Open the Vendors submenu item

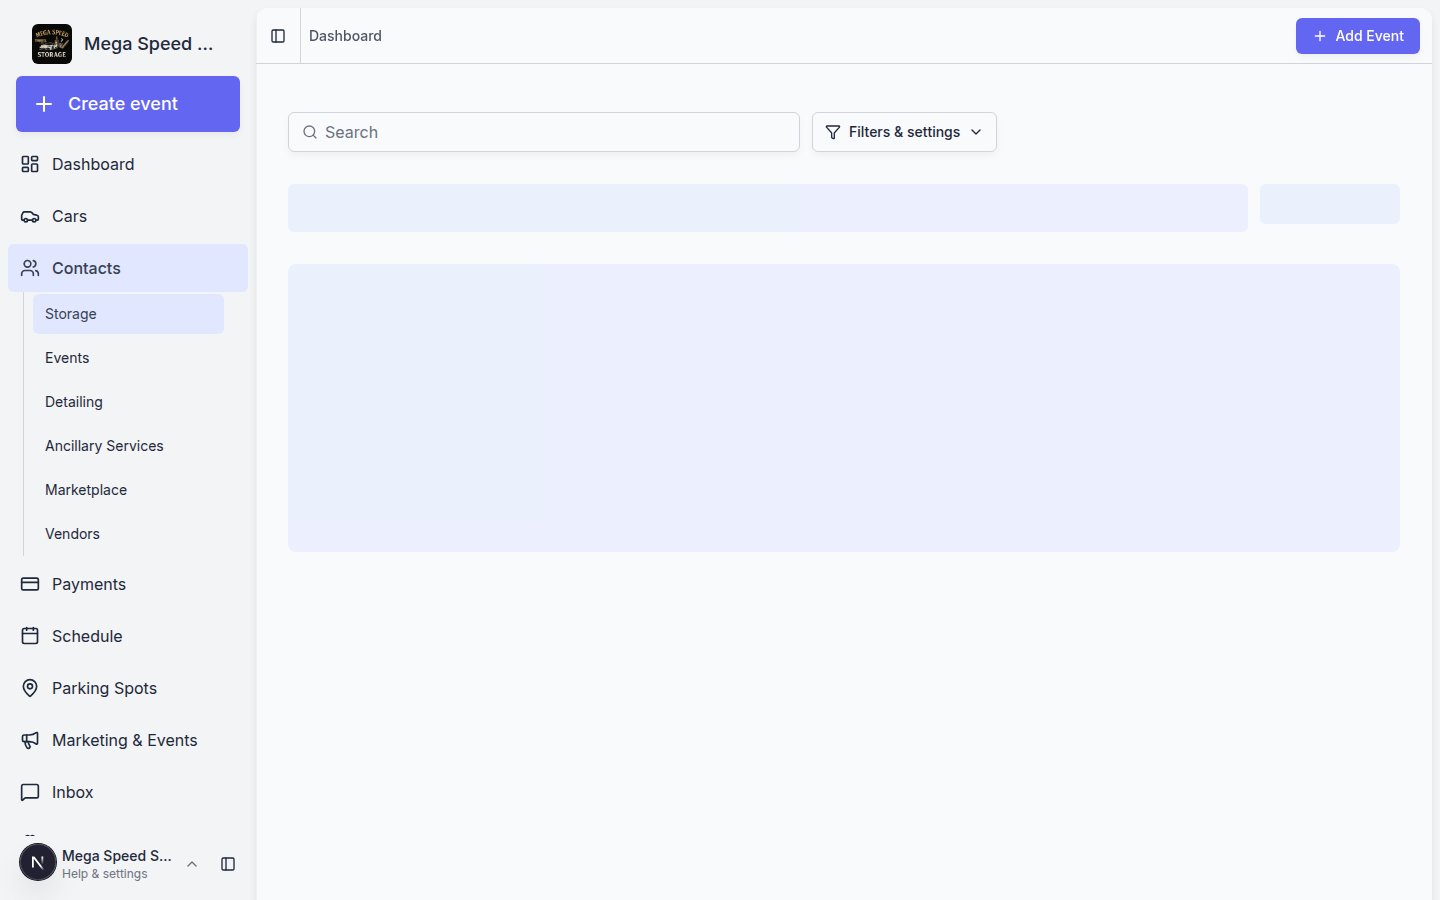point(128,534)
